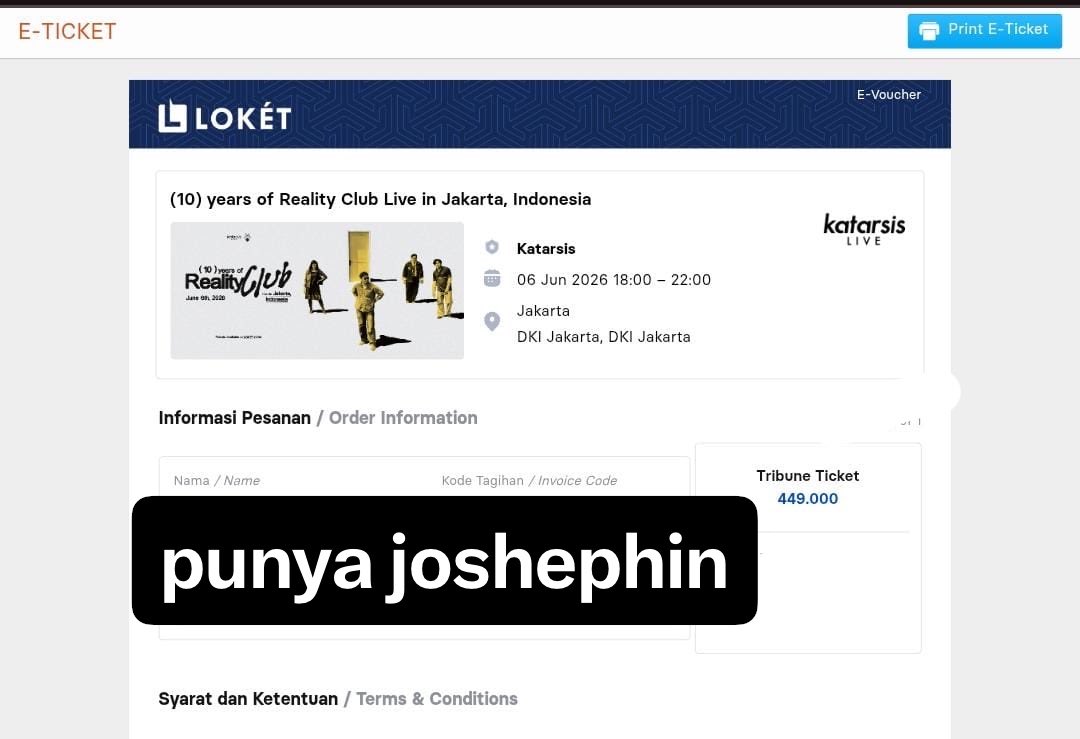Viewport: 1080px width, 739px height.
Task: Click the Print E-Ticket button
Action: 984,31
